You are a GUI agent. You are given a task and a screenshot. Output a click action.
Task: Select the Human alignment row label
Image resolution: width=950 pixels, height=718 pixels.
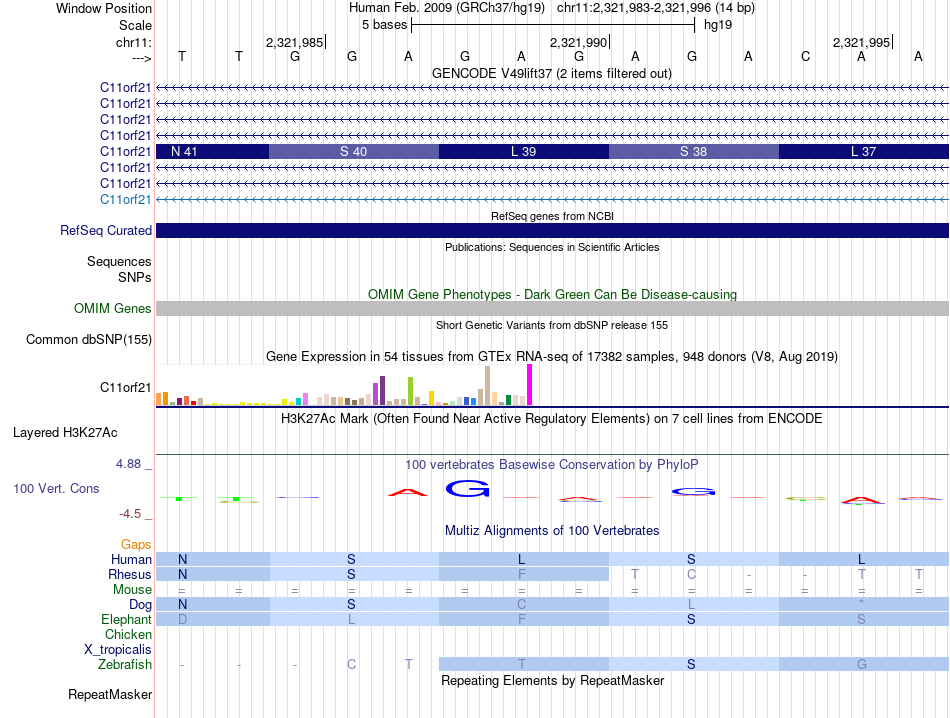click(x=131, y=559)
